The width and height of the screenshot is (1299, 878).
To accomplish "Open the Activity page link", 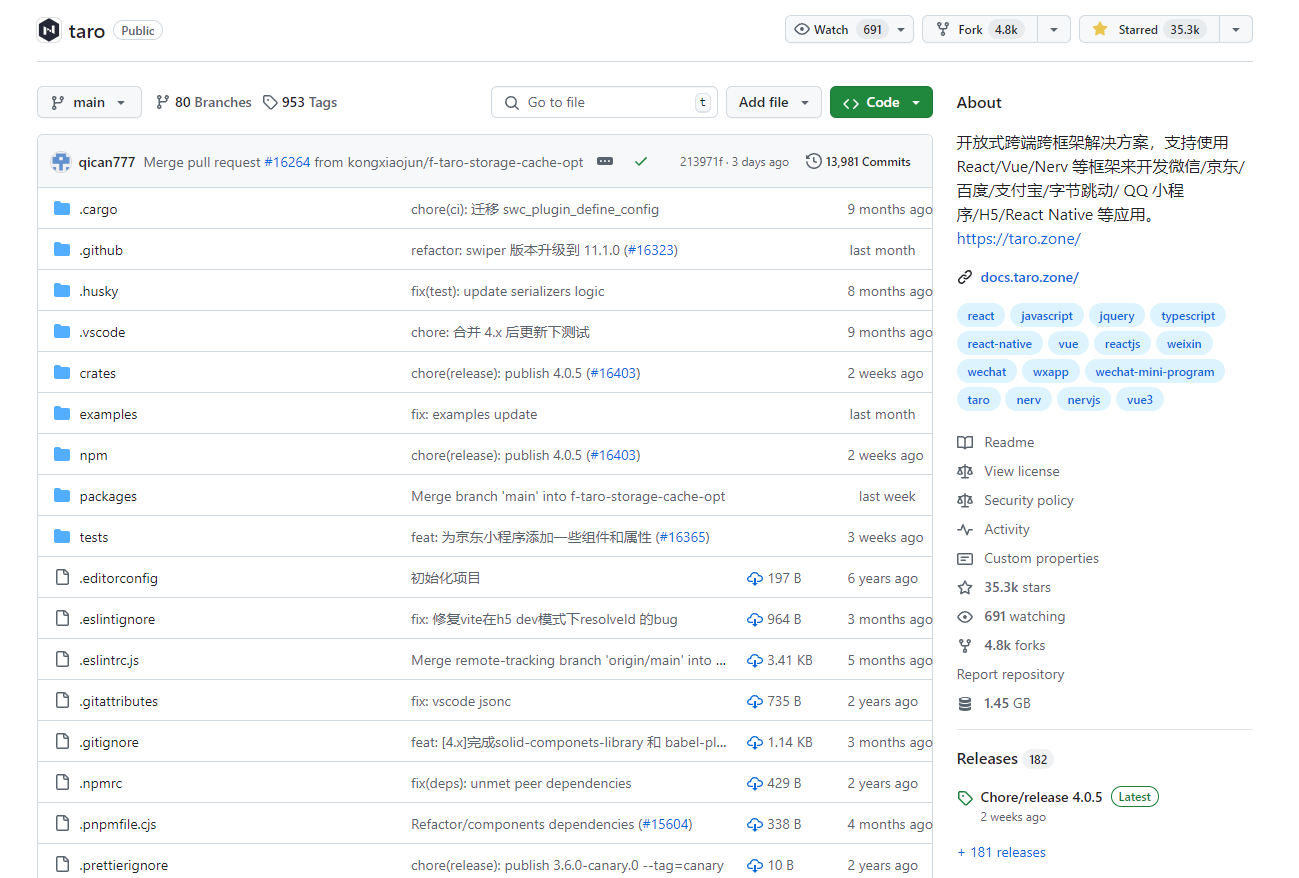I will point(1006,529).
